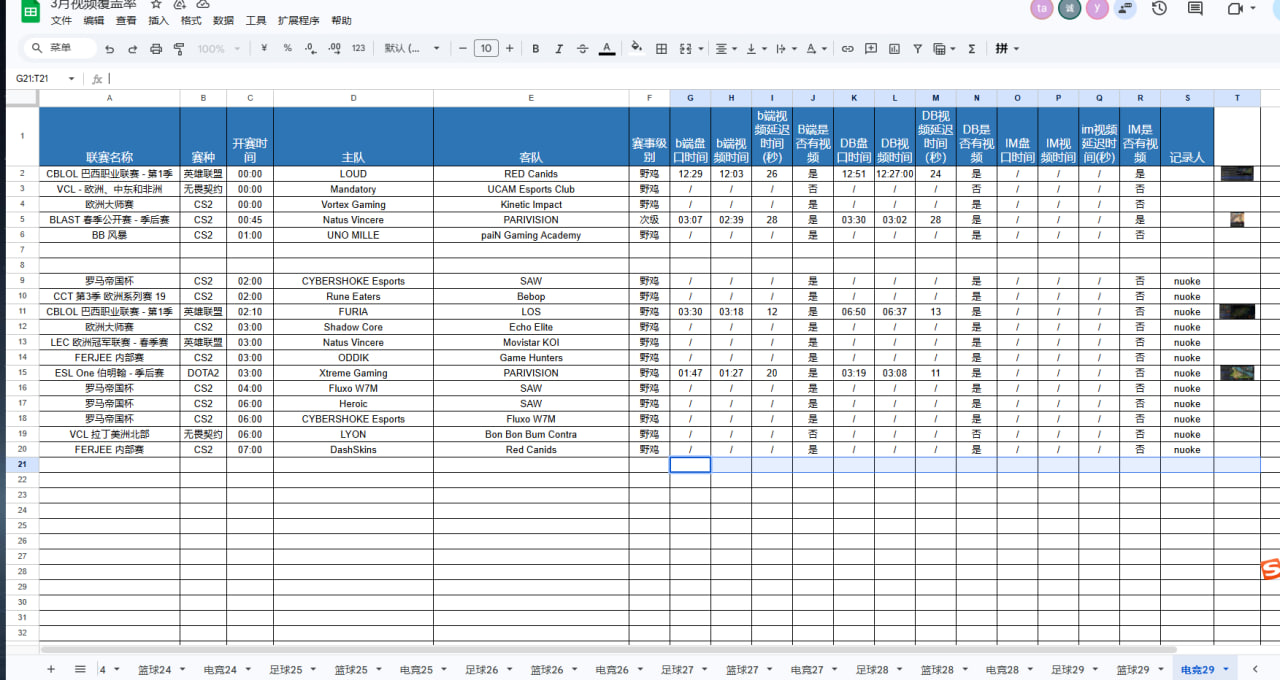Open the 编辑 menu
This screenshot has width=1280, height=680.
94,20
